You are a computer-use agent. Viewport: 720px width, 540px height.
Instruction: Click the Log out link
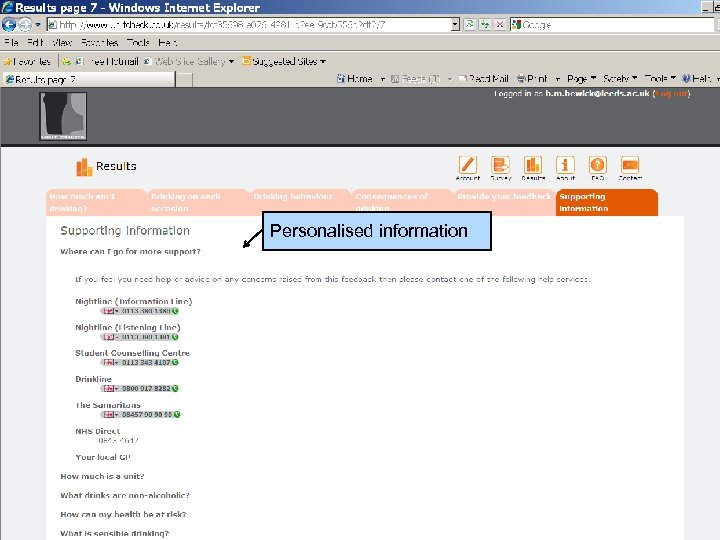coord(671,94)
